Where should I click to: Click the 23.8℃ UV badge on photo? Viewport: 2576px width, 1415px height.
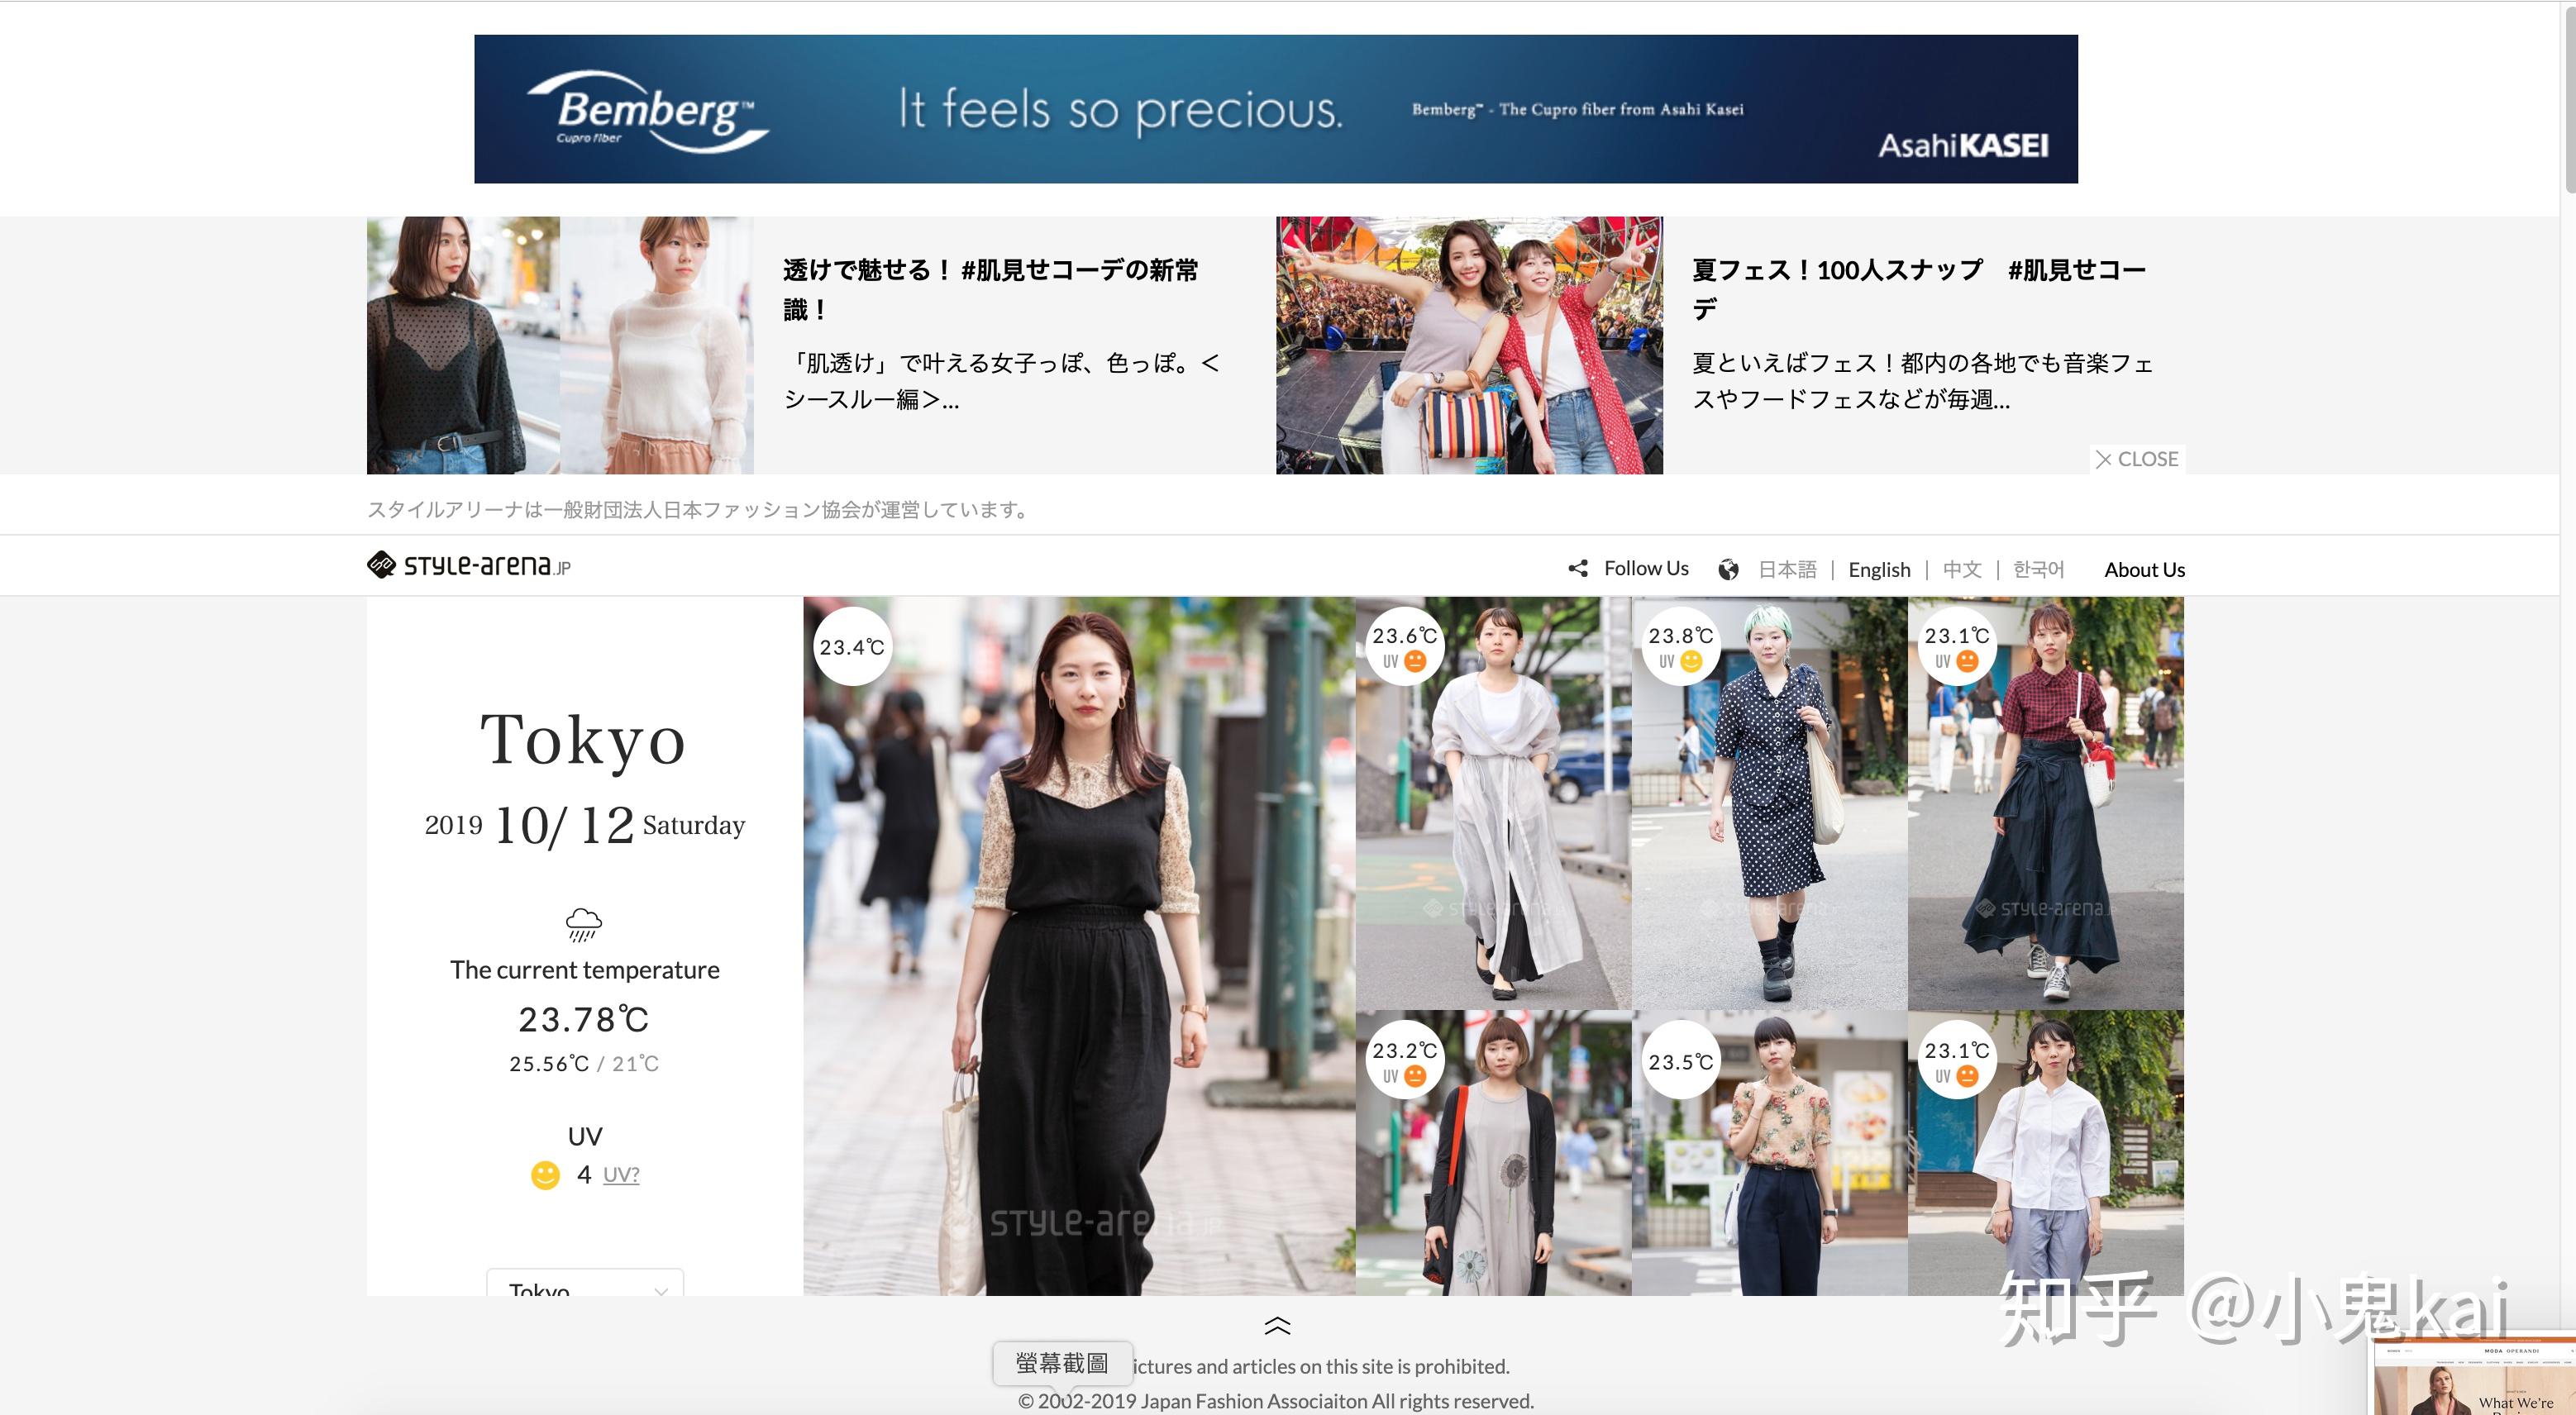(x=1680, y=647)
